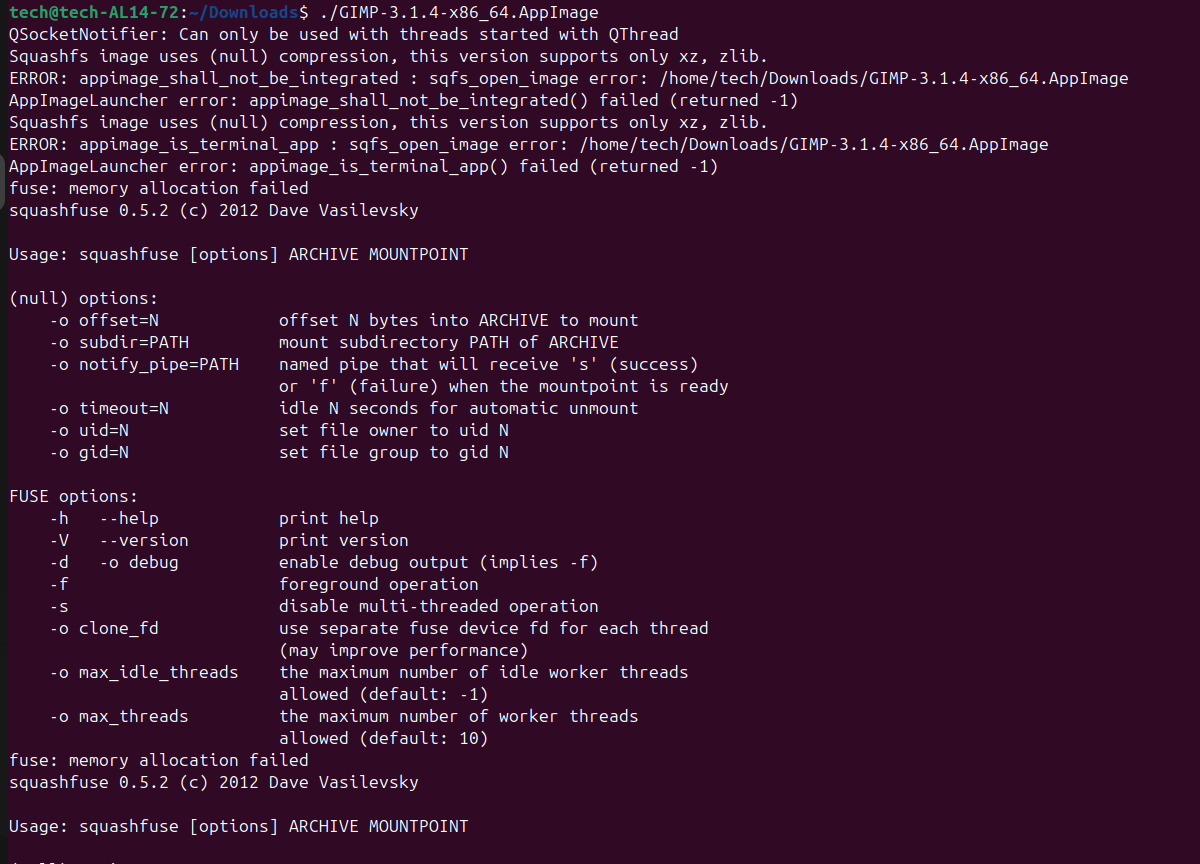Click the "-o max_threads" option
This screenshot has width=1200, height=864.
(x=119, y=717)
